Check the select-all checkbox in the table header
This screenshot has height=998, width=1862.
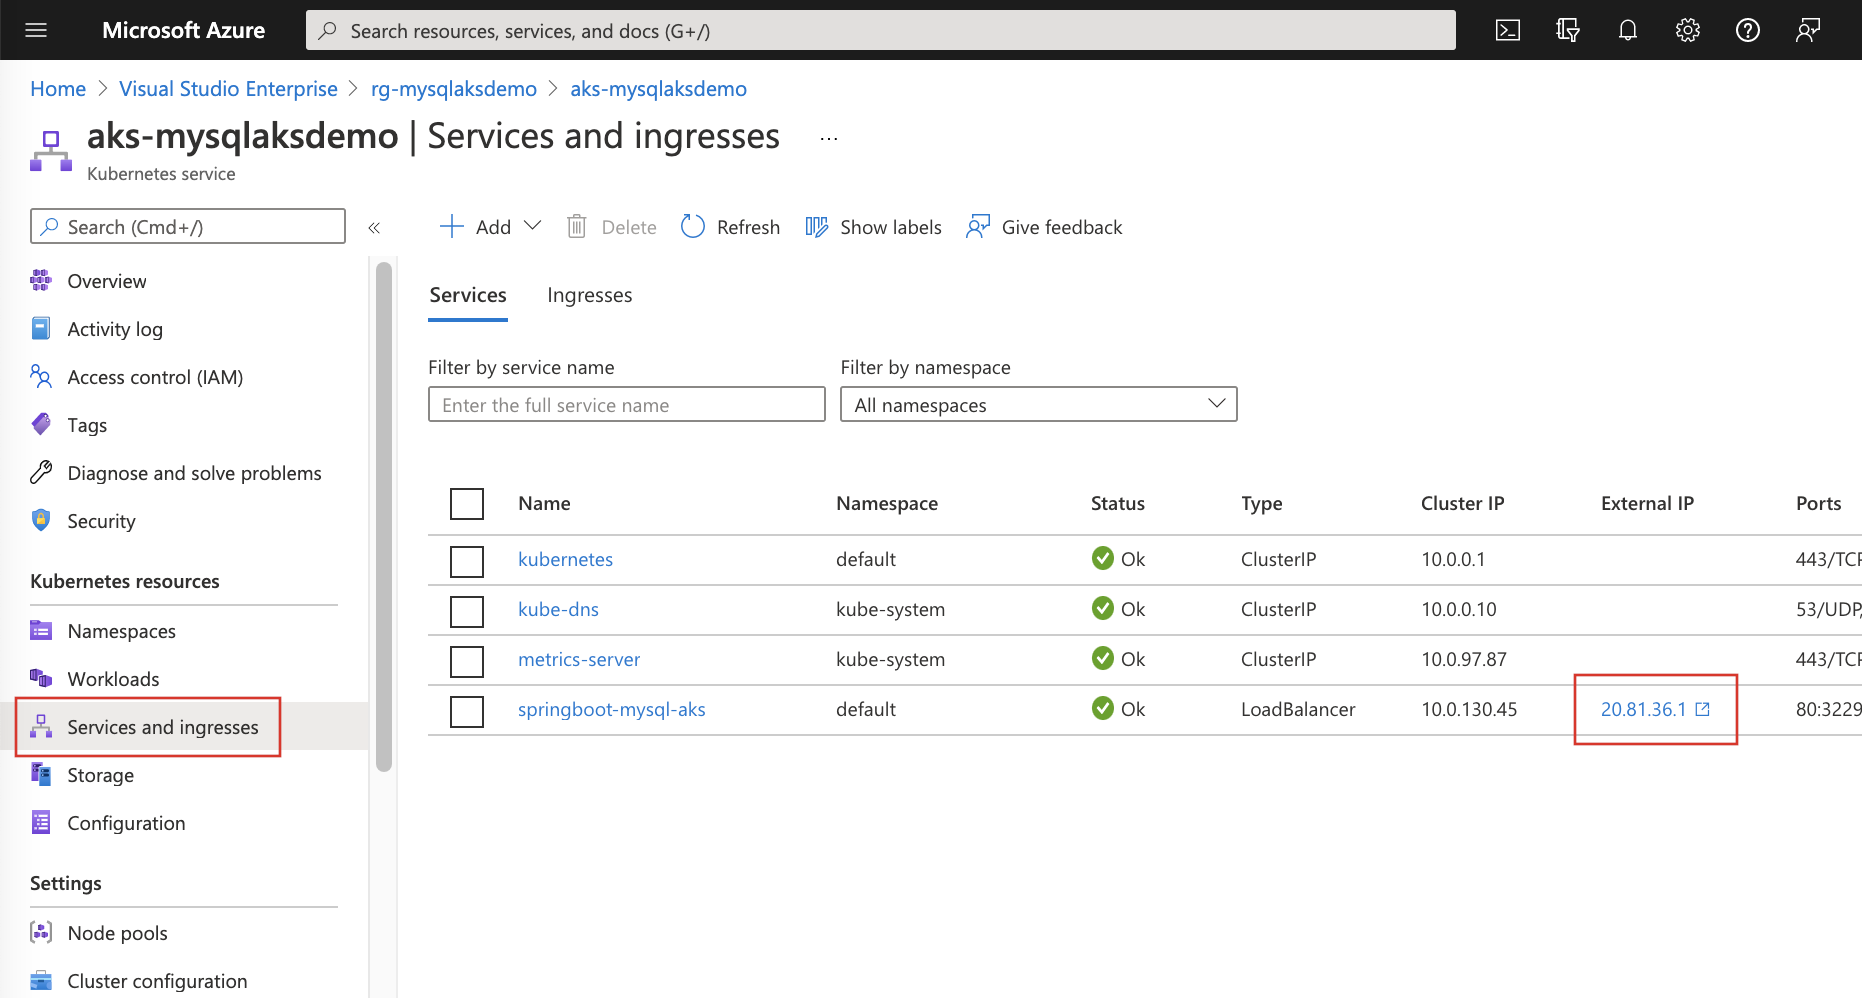(467, 504)
